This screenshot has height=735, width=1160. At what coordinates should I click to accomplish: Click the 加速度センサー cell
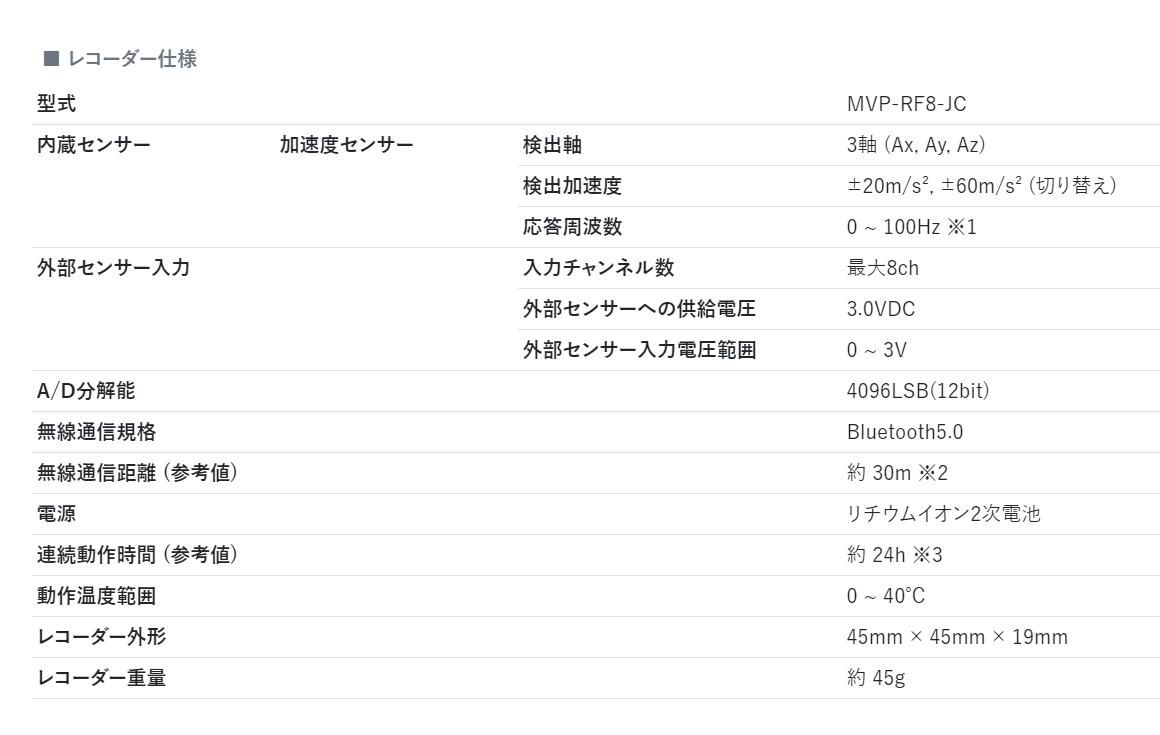point(346,145)
